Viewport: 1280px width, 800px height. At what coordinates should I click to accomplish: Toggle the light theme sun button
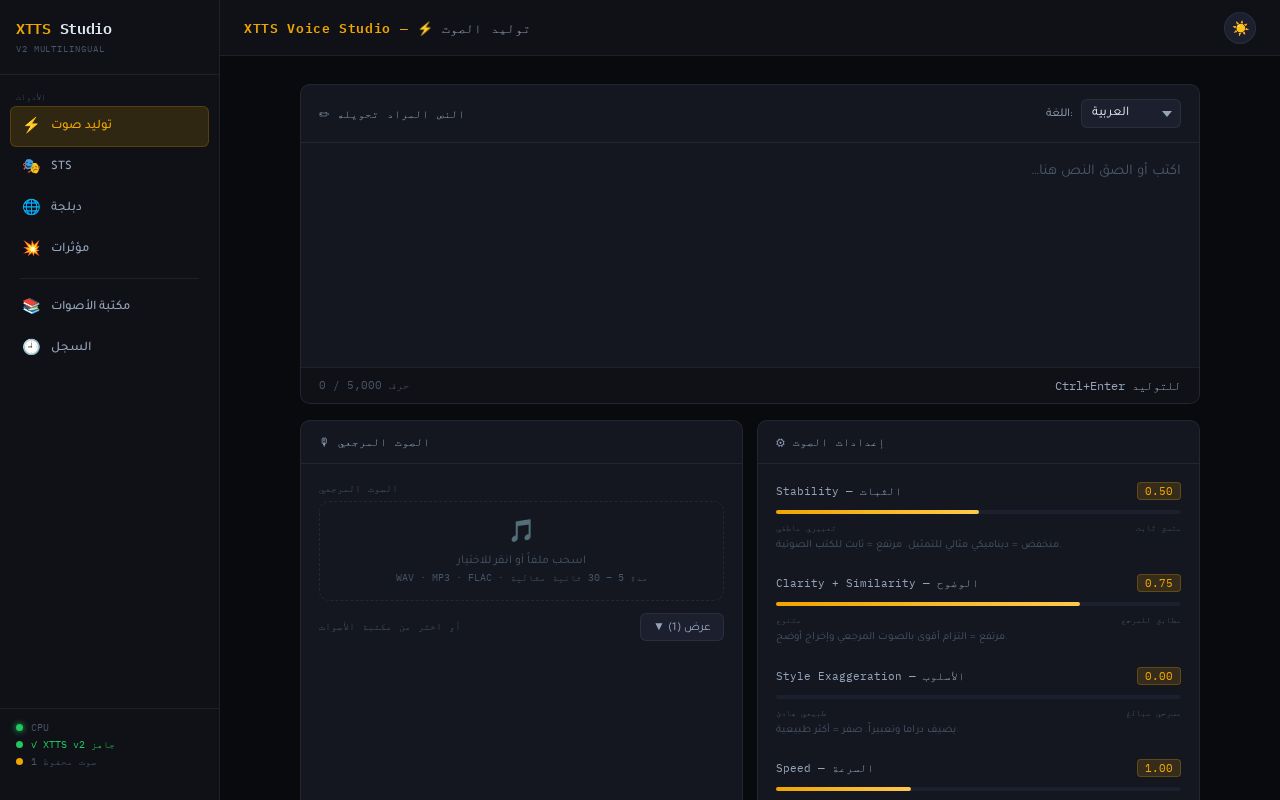[x=1240, y=28]
